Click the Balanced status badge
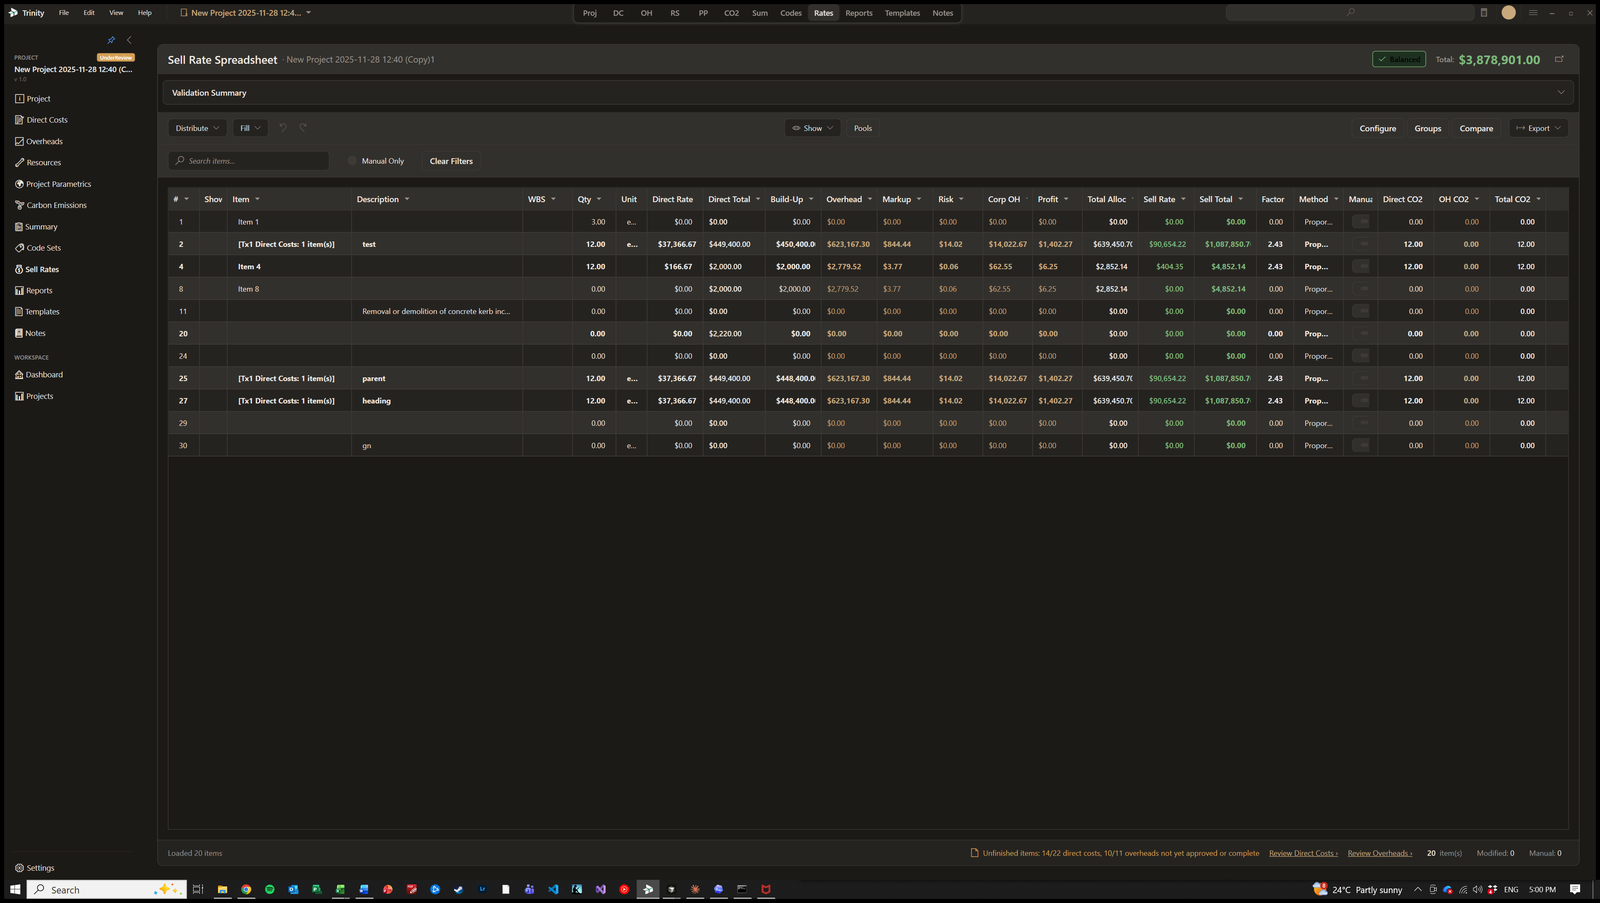1600x903 pixels. 1399,59
